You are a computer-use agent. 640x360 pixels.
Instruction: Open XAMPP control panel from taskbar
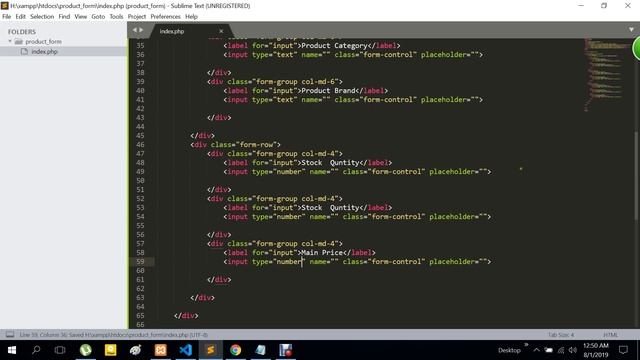[x=160, y=350]
